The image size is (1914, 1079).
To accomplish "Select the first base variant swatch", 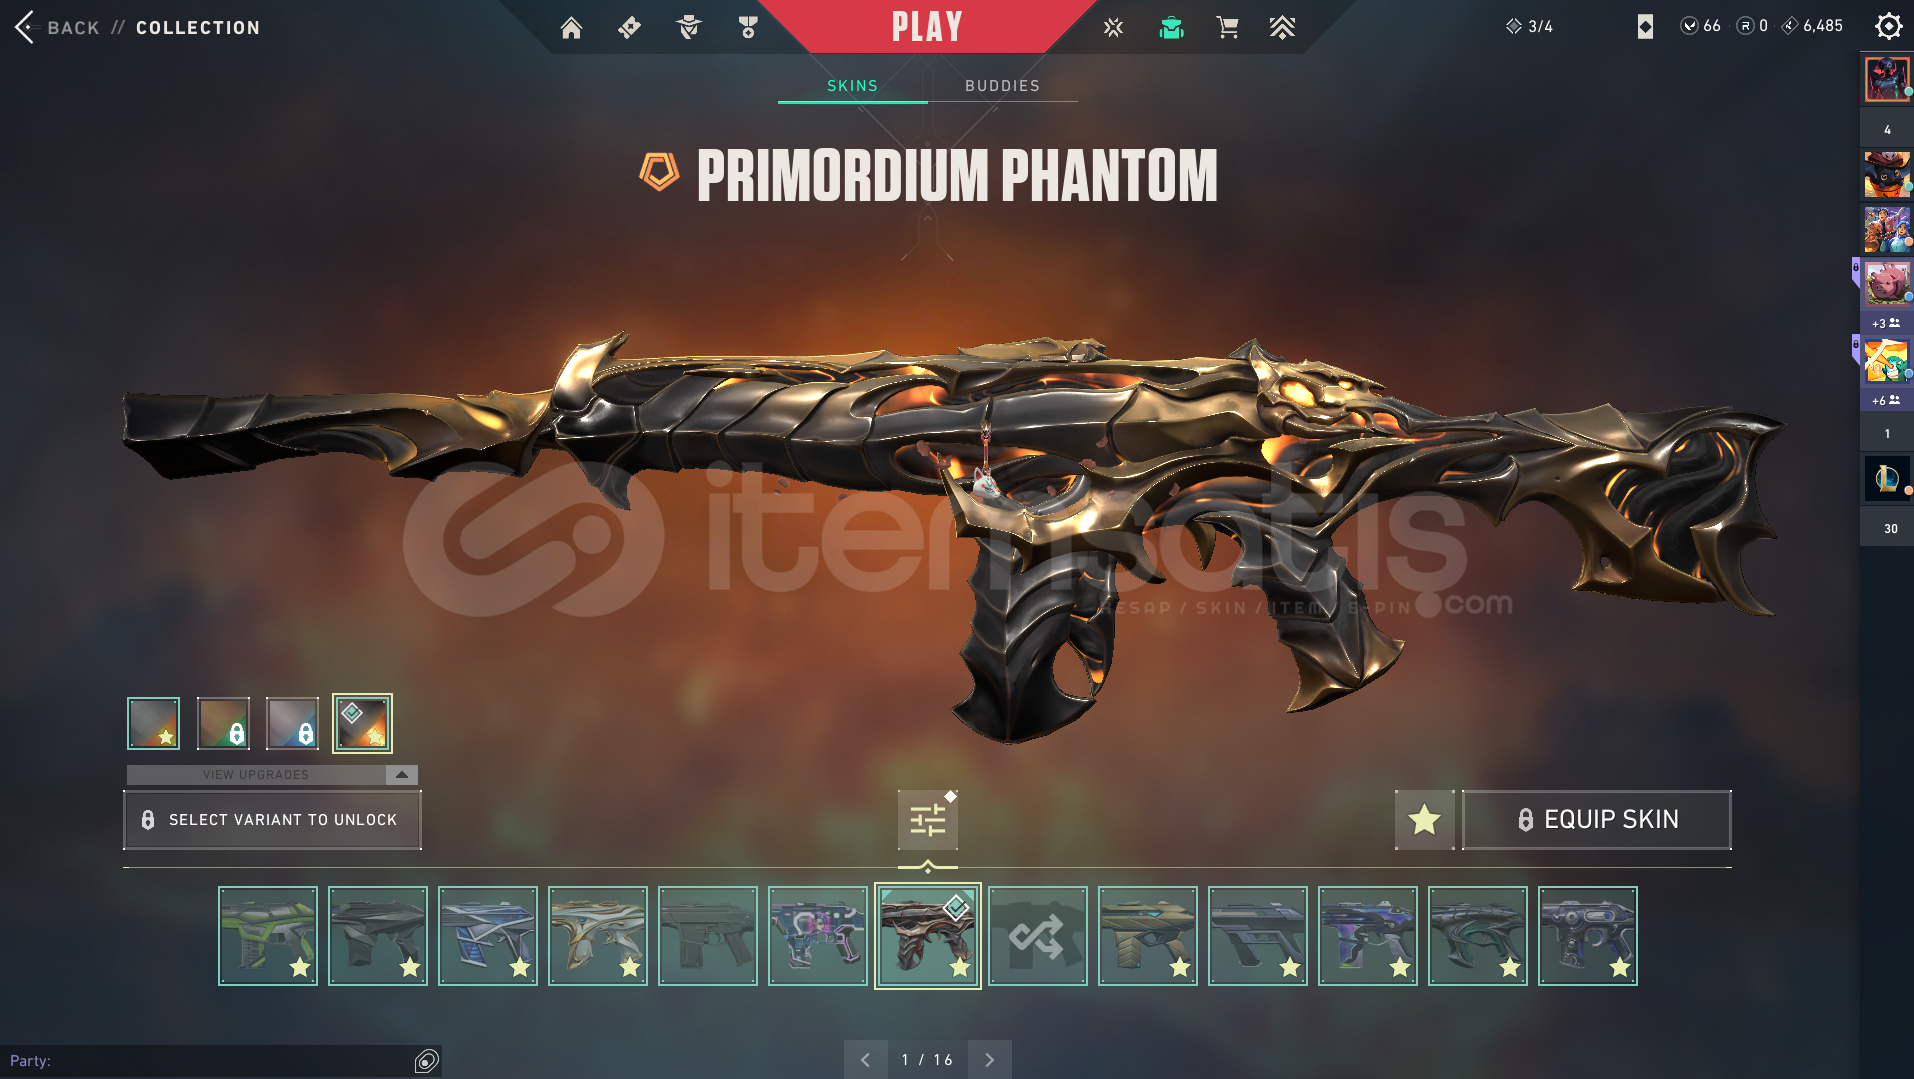I will click(x=153, y=723).
